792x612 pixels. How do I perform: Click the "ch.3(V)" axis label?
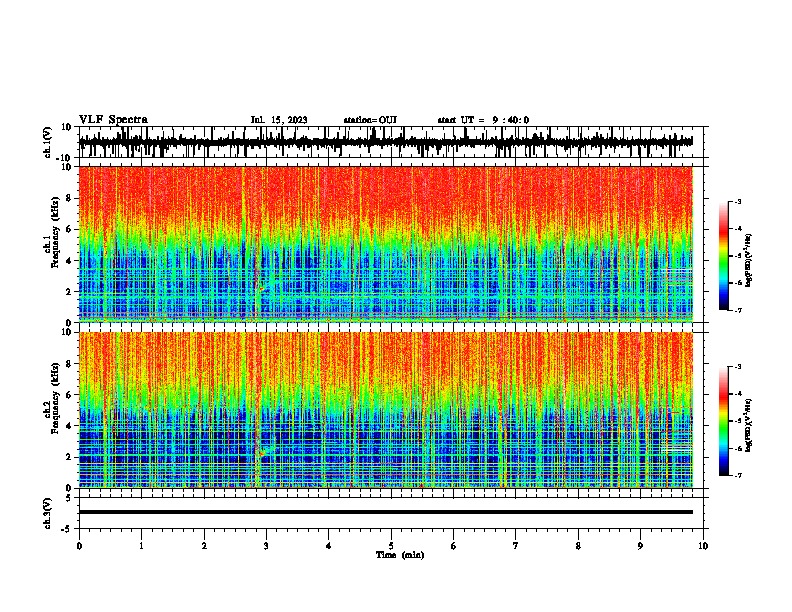tap(48, 513)
